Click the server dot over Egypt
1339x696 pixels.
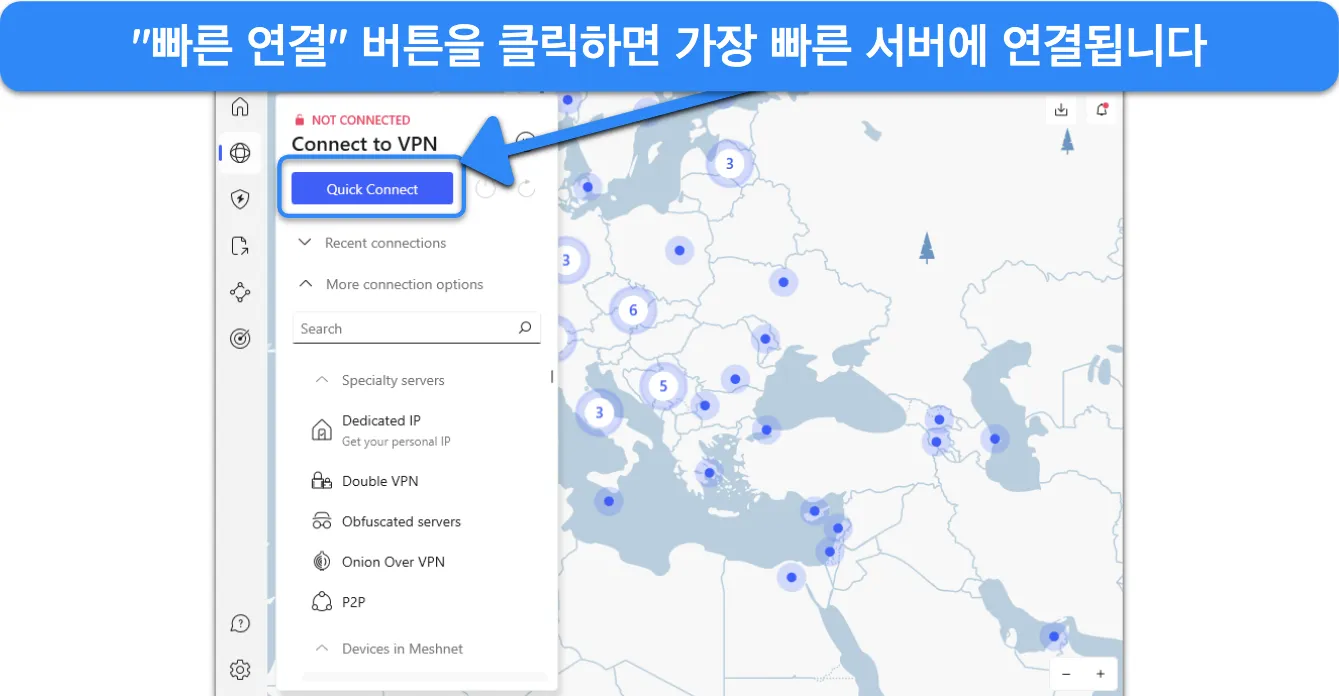(792, 577)
